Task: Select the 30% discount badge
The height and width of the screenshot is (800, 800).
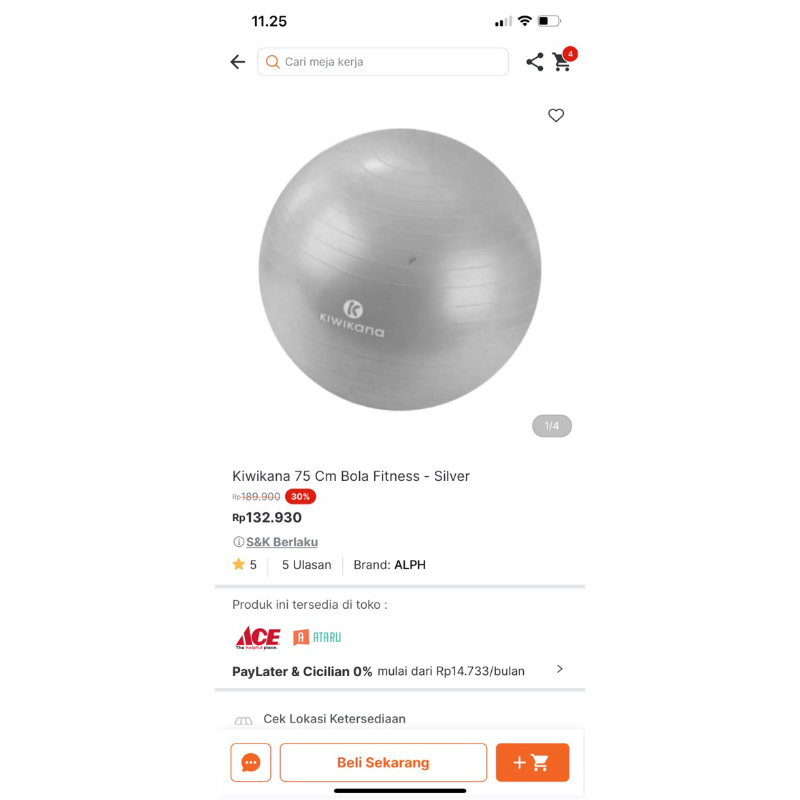Action: pyautogui.click(x=300, y=496)
